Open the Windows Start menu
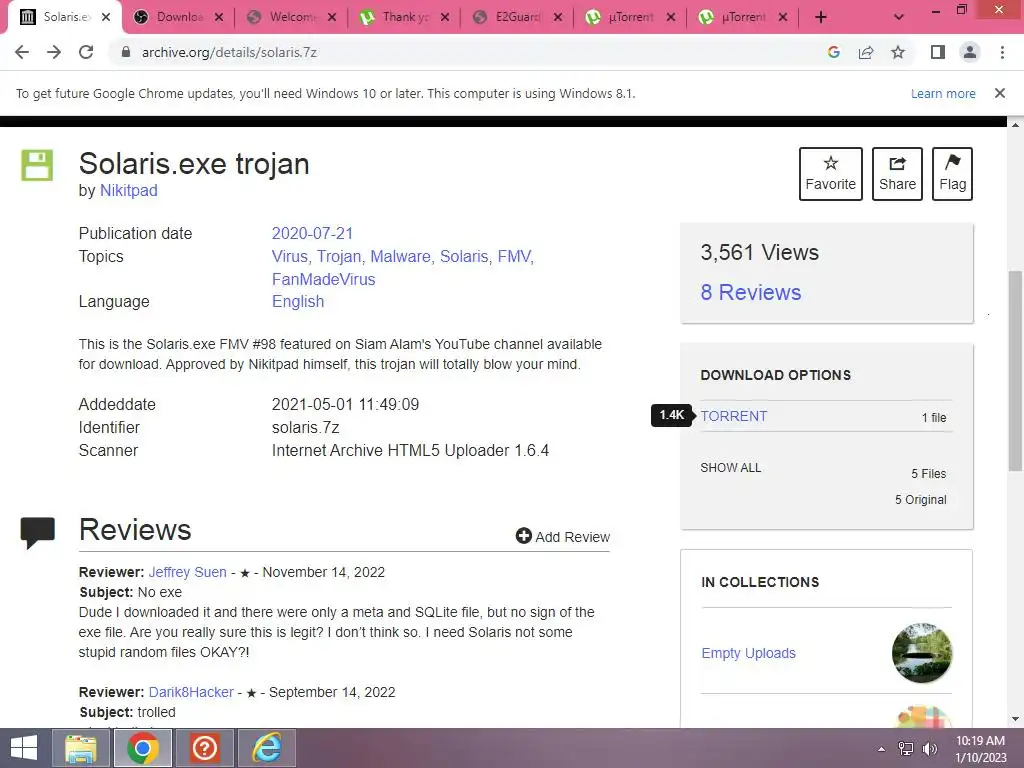The height and width of the screenshot is (768, 1024). point(24,748)
